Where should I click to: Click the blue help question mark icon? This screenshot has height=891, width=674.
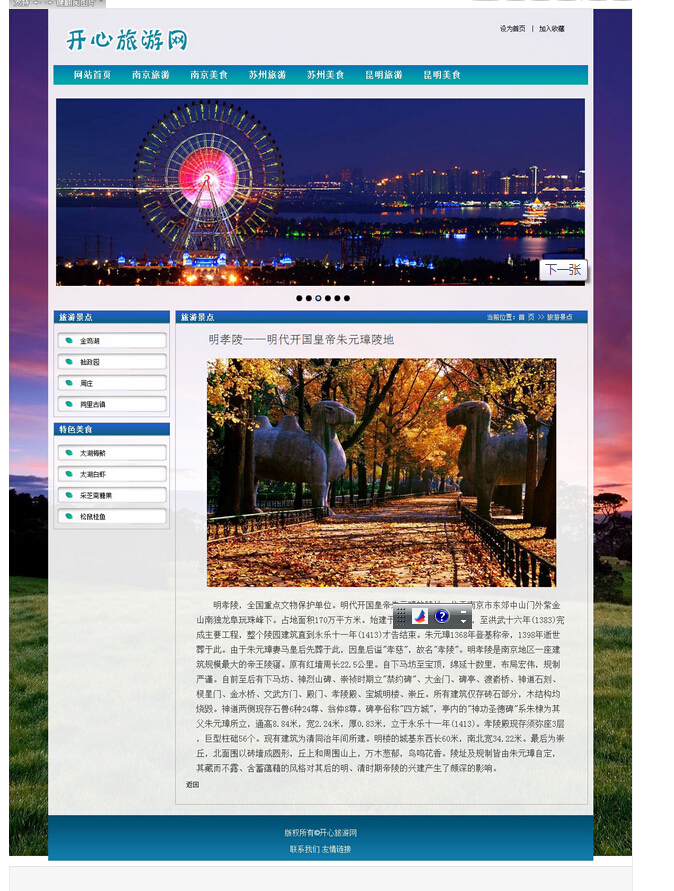pos(442,616)
